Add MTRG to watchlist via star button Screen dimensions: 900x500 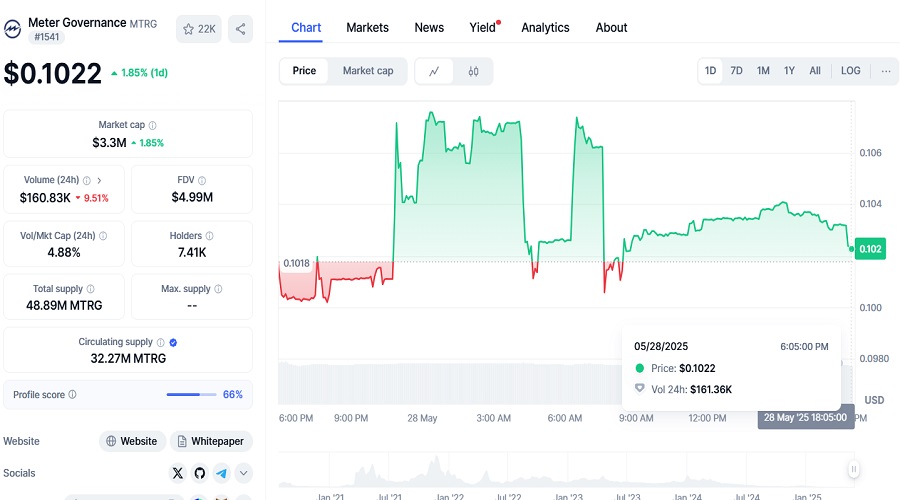click(x=199, y=29)
